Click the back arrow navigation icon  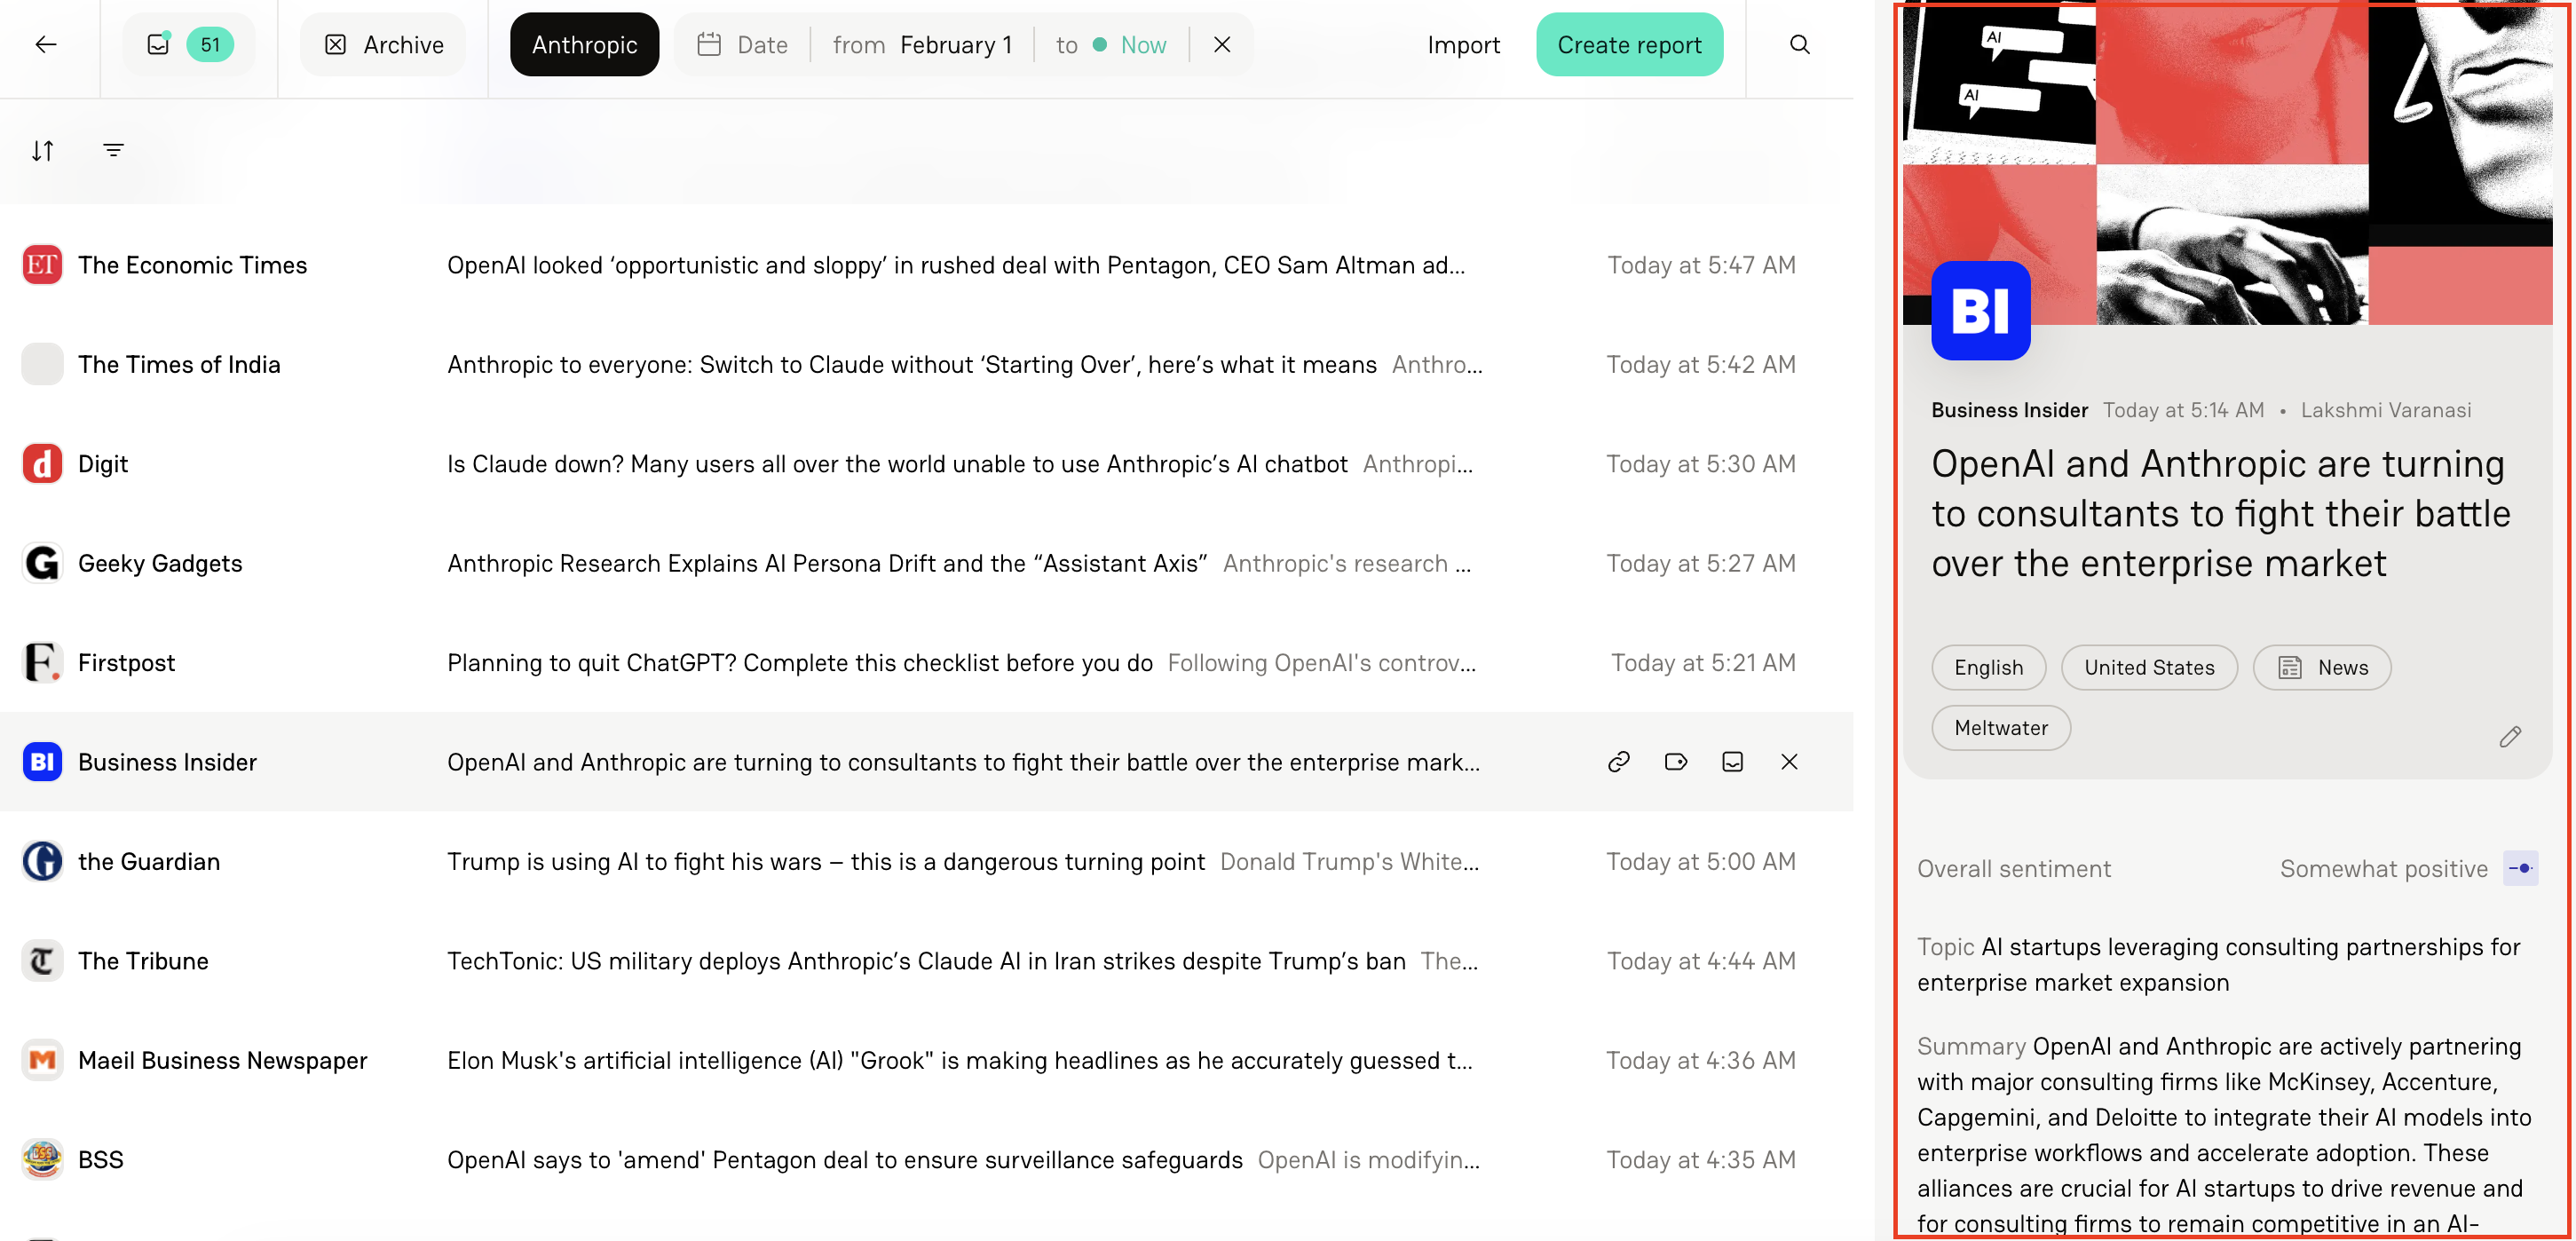click(46, 44)
